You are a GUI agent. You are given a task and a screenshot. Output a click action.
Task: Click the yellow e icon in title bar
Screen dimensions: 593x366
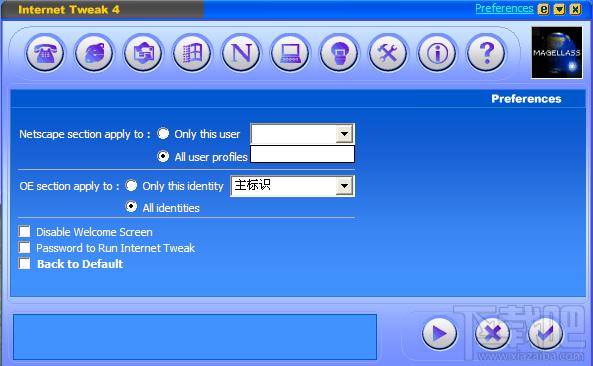(x=543, y=9)
